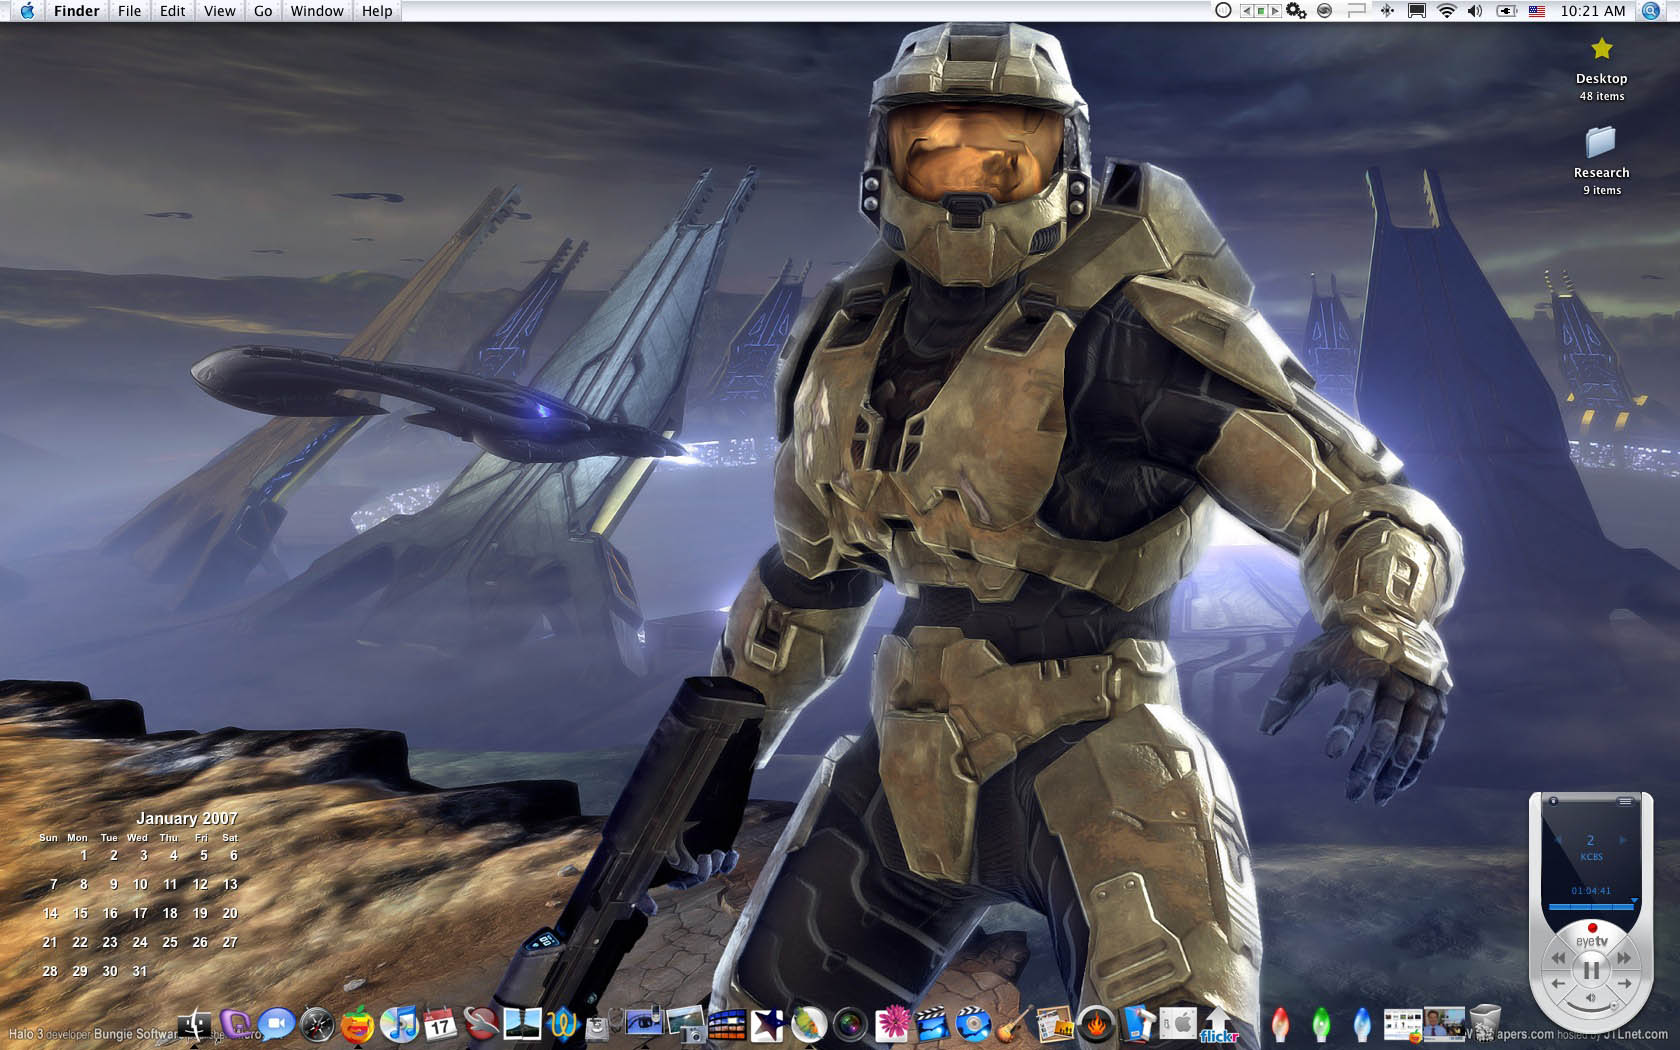1680x1050 pixels.
Task: Launch iTunes from the Dock
Action: 399,1024
